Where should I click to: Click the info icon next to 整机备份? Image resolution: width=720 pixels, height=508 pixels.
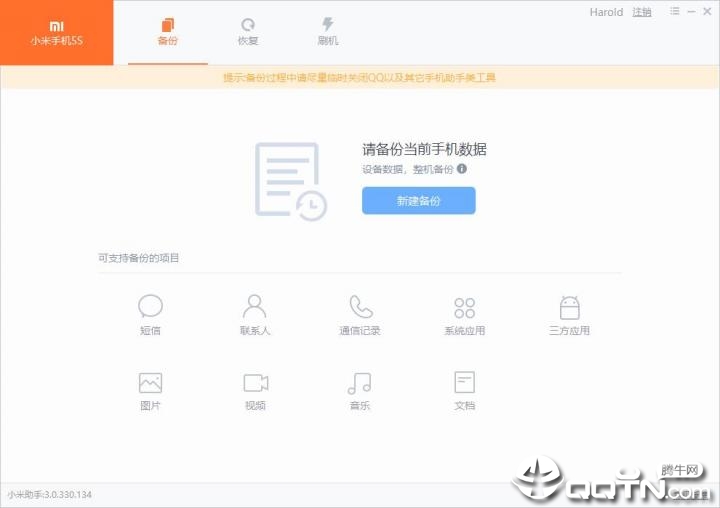click(461, 169)
